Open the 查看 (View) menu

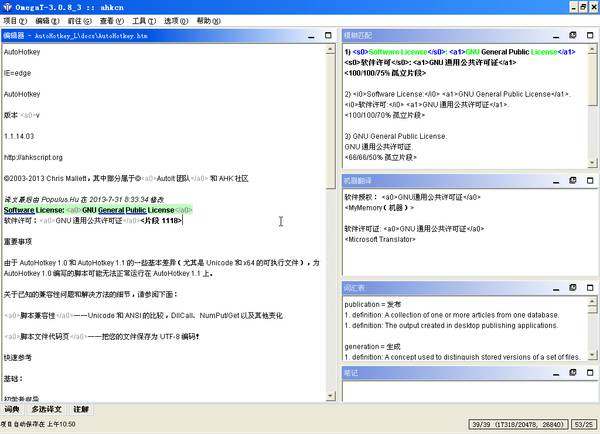pyautogui.click(x=112, y=21)
